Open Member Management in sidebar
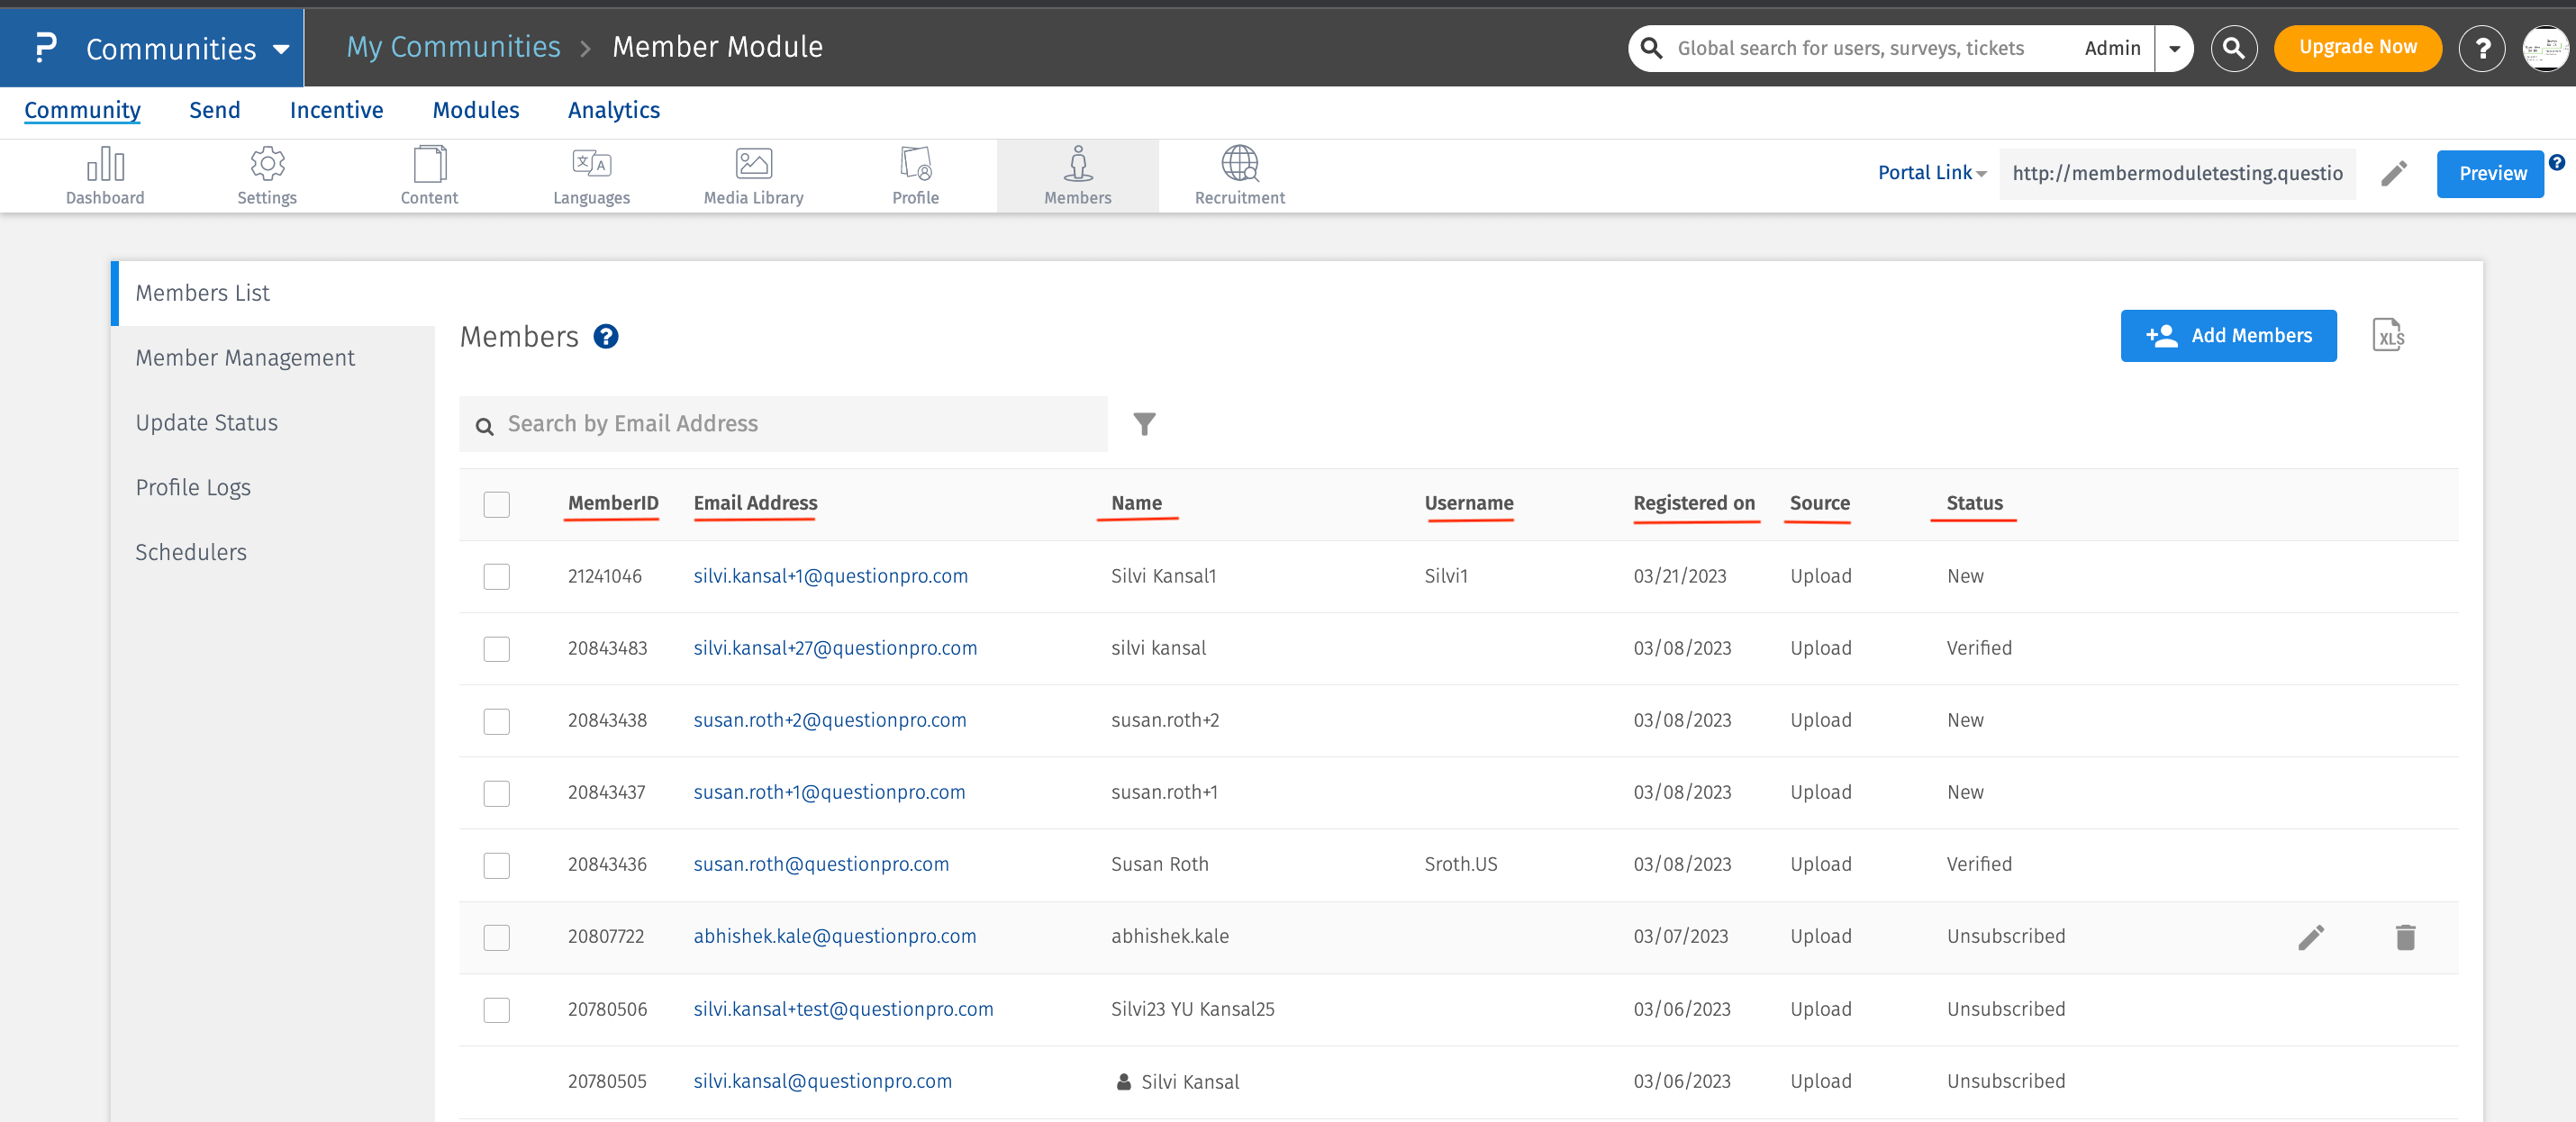The width and height of the screenshot is (2576, 1122). 245,358
